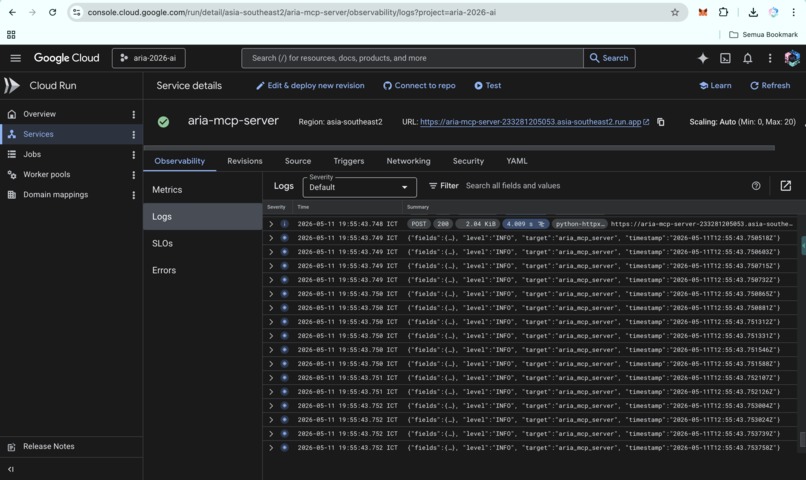
Task: Open the Google account avatar
Action: (792, 58)
